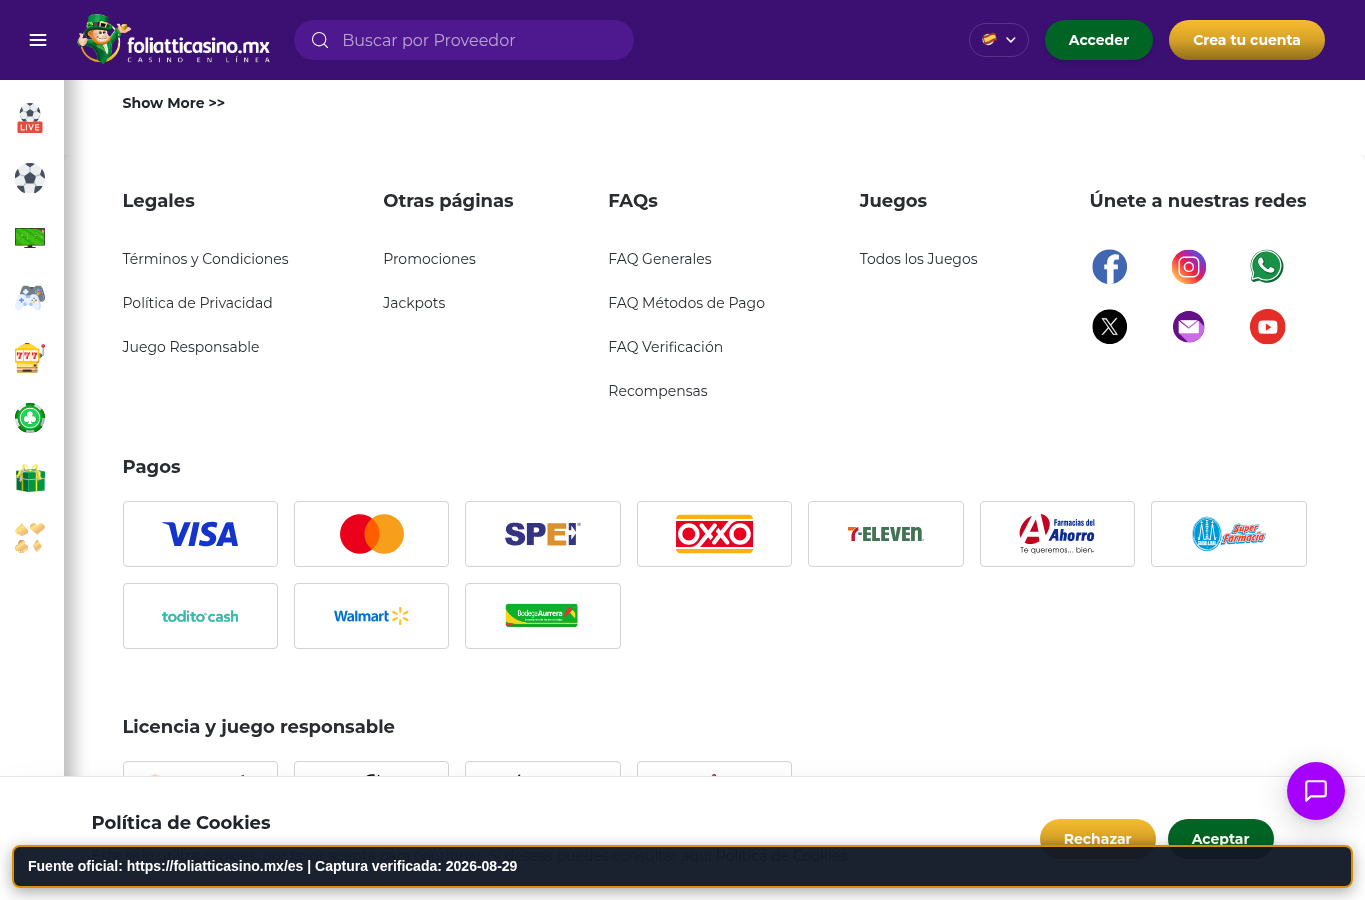
Task: Visit the Facebook page
Action: (1109, 267)
